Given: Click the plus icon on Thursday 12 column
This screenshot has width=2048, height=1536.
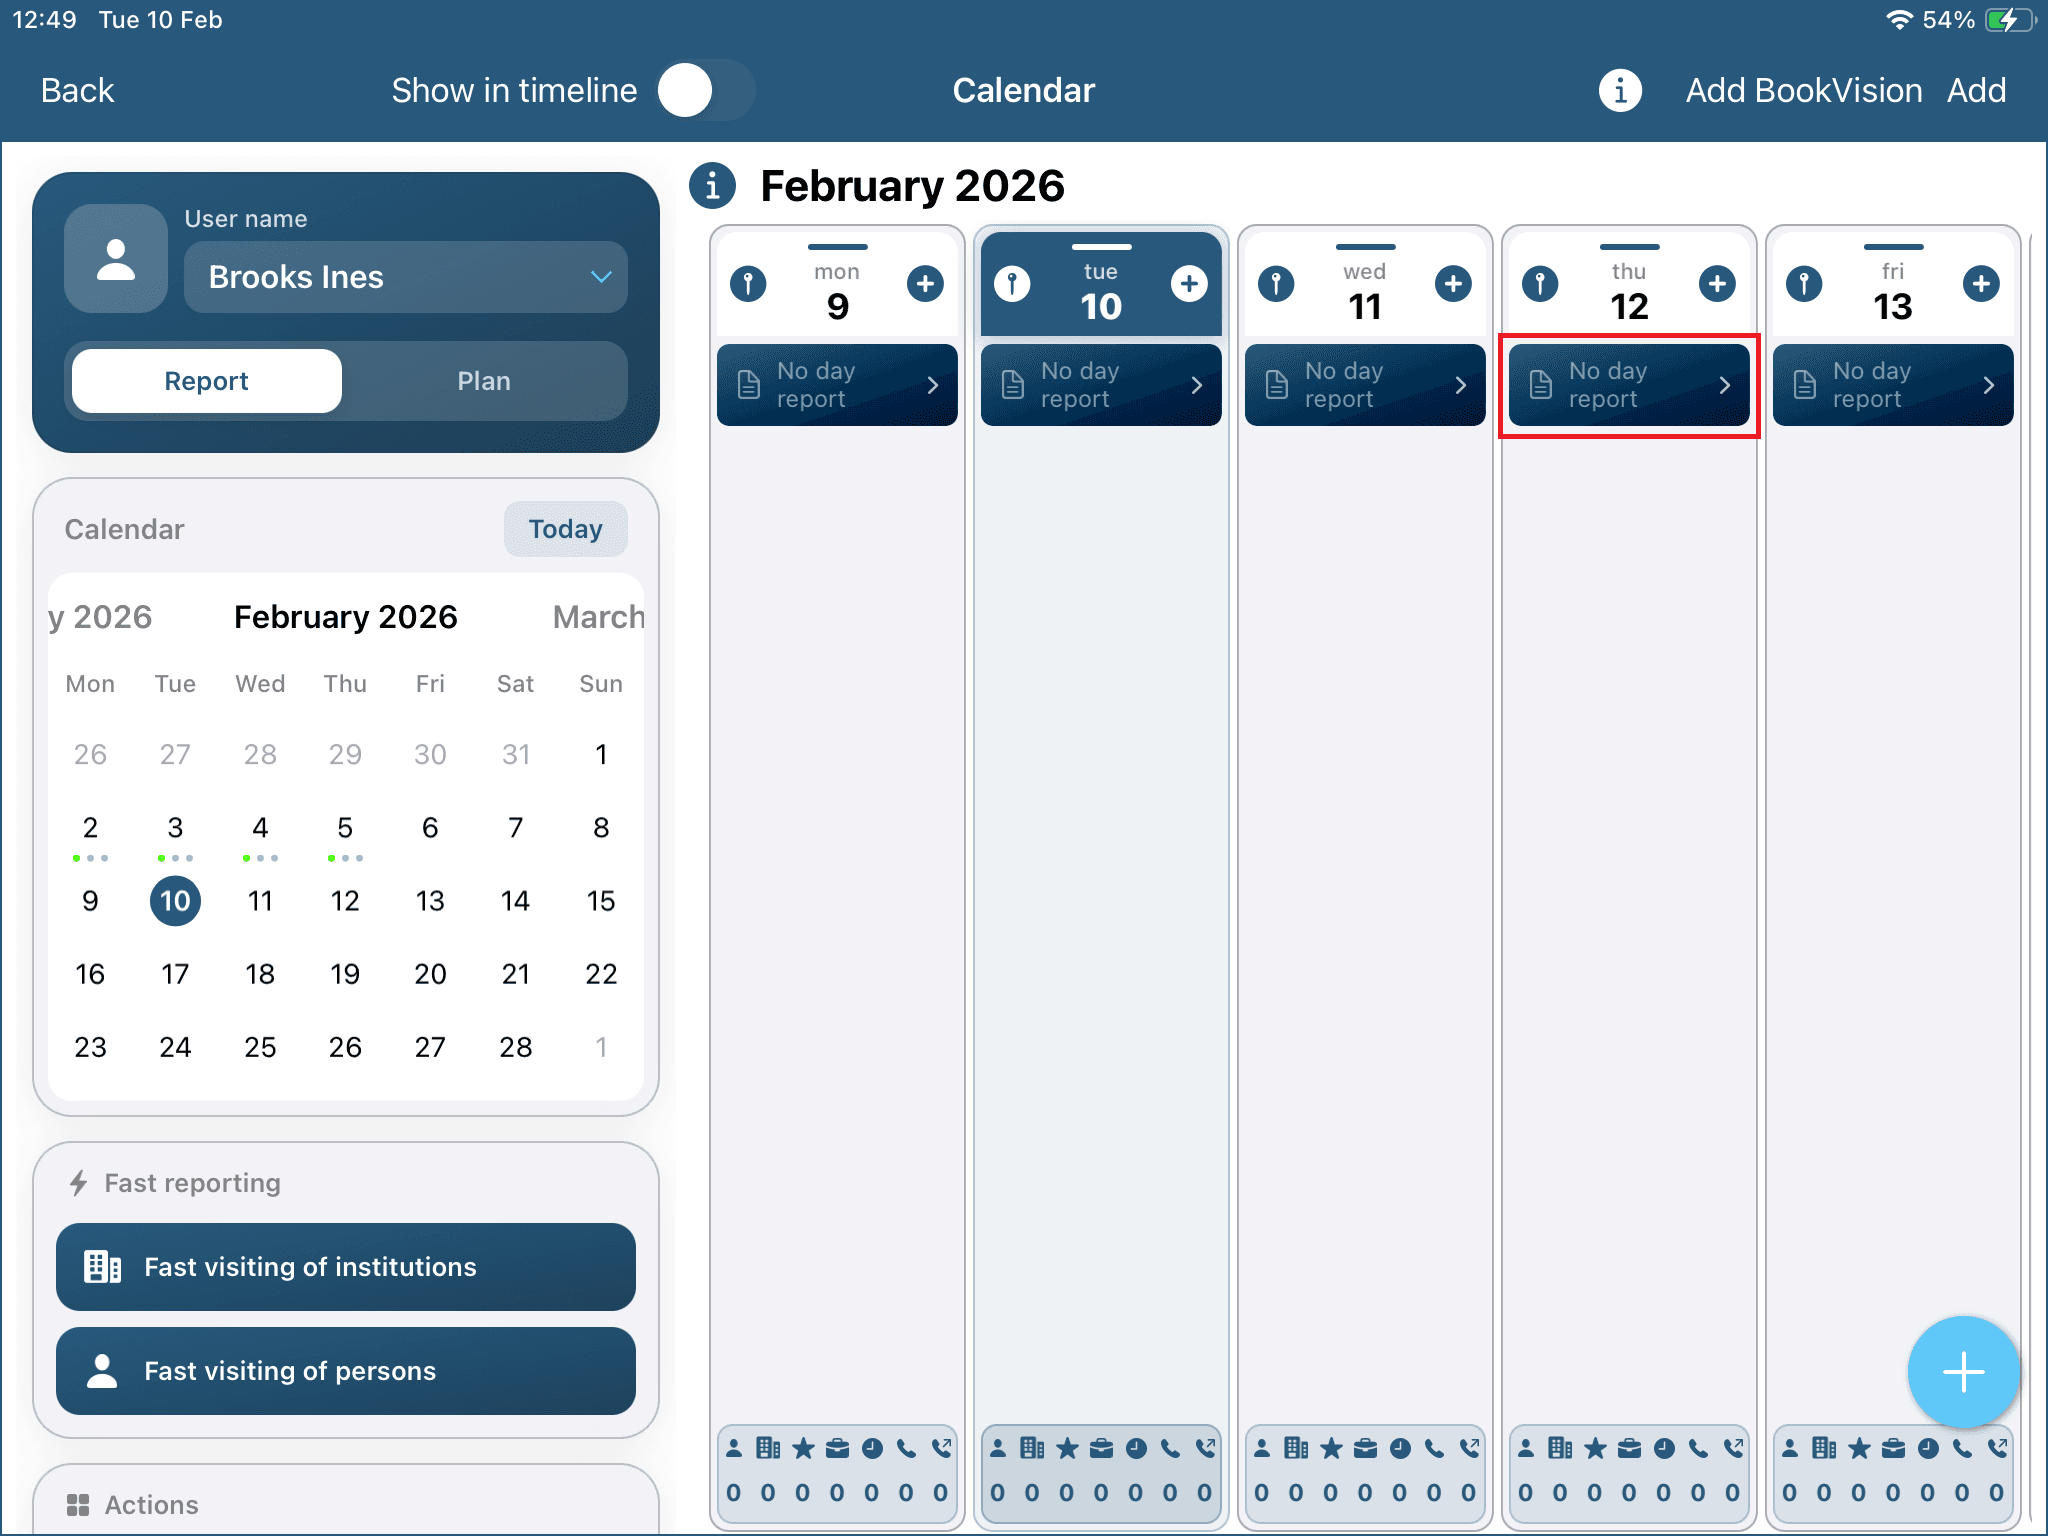Looking at the screenshot, I should (x=1717, y=284).
